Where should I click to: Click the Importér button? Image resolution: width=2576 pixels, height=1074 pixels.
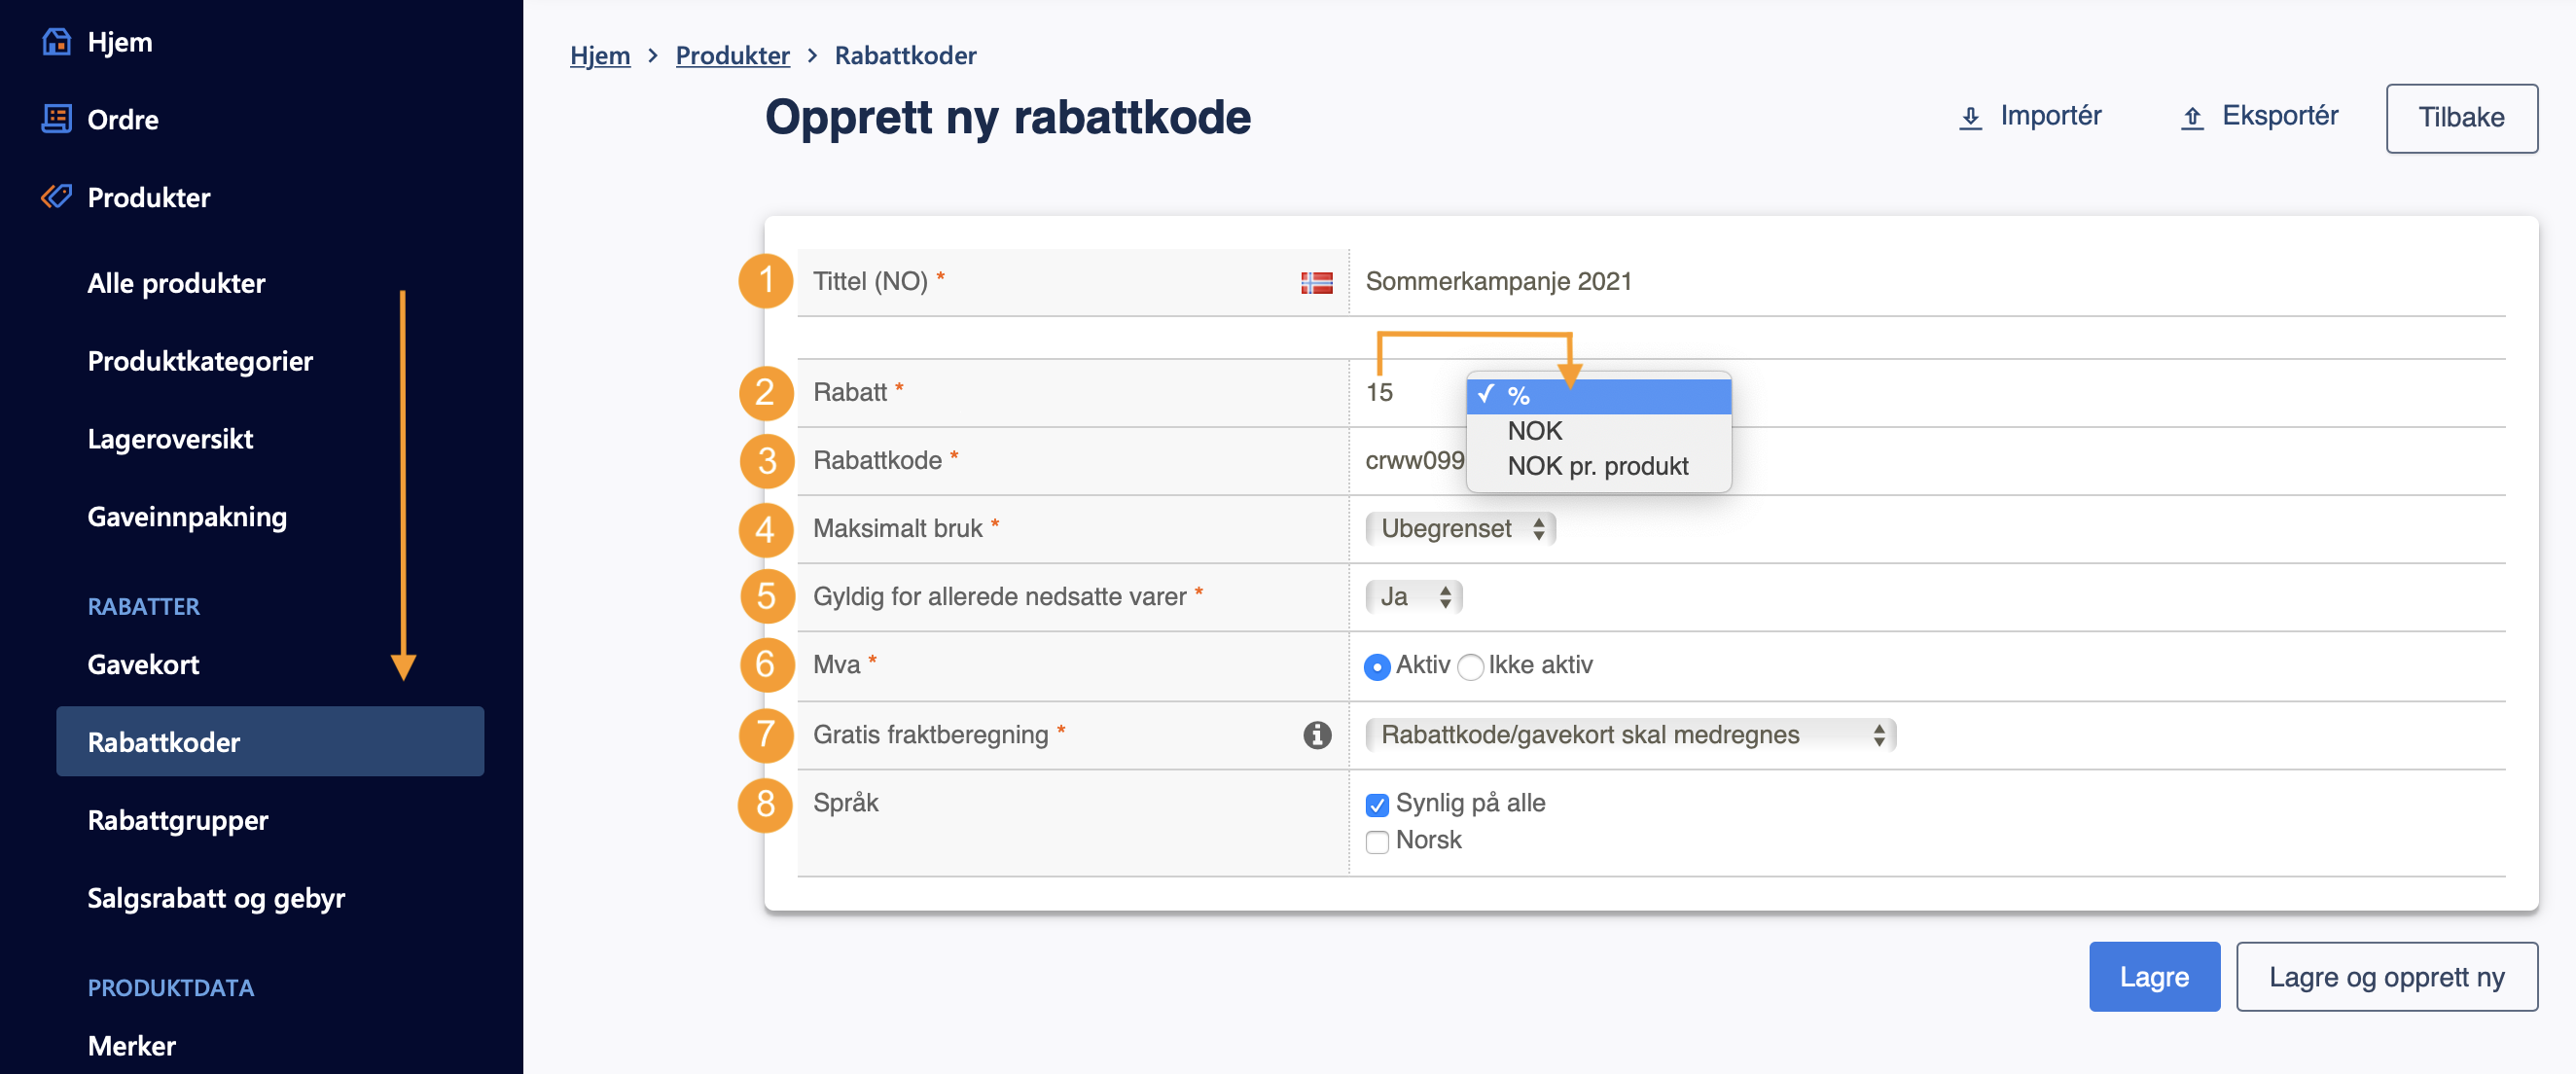coord(2030,116)
